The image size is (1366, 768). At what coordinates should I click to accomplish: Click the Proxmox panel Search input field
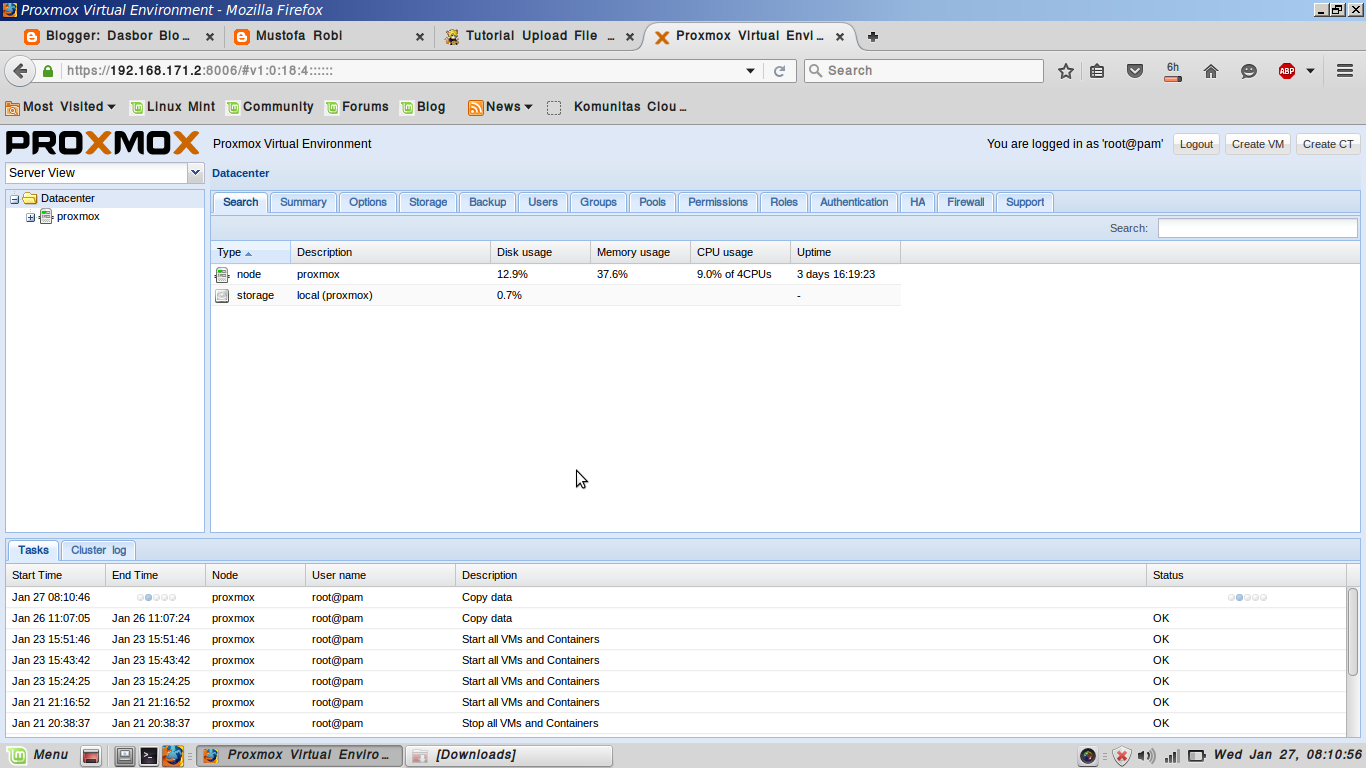pos(1258,228)
